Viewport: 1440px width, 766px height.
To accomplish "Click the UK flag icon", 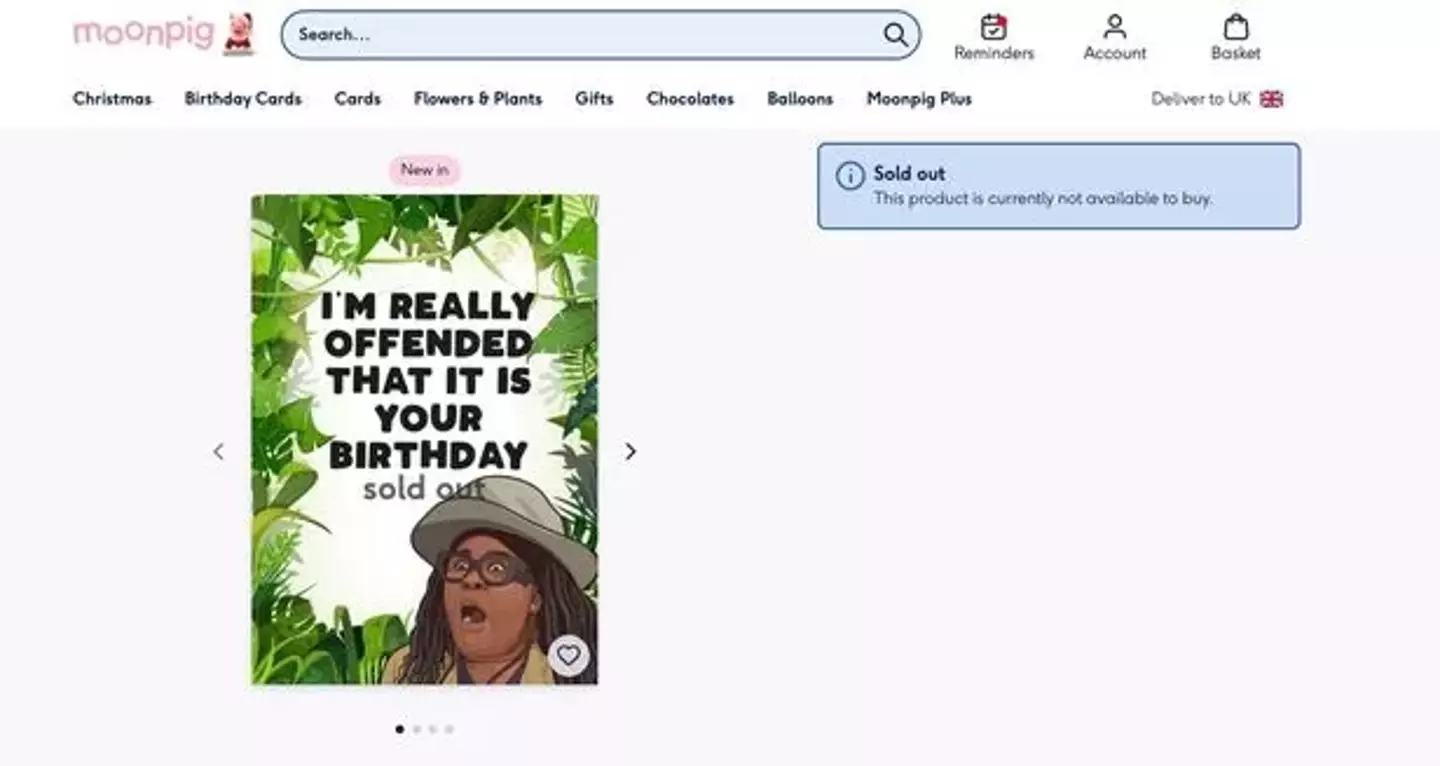I will (x=1271, y=99).
